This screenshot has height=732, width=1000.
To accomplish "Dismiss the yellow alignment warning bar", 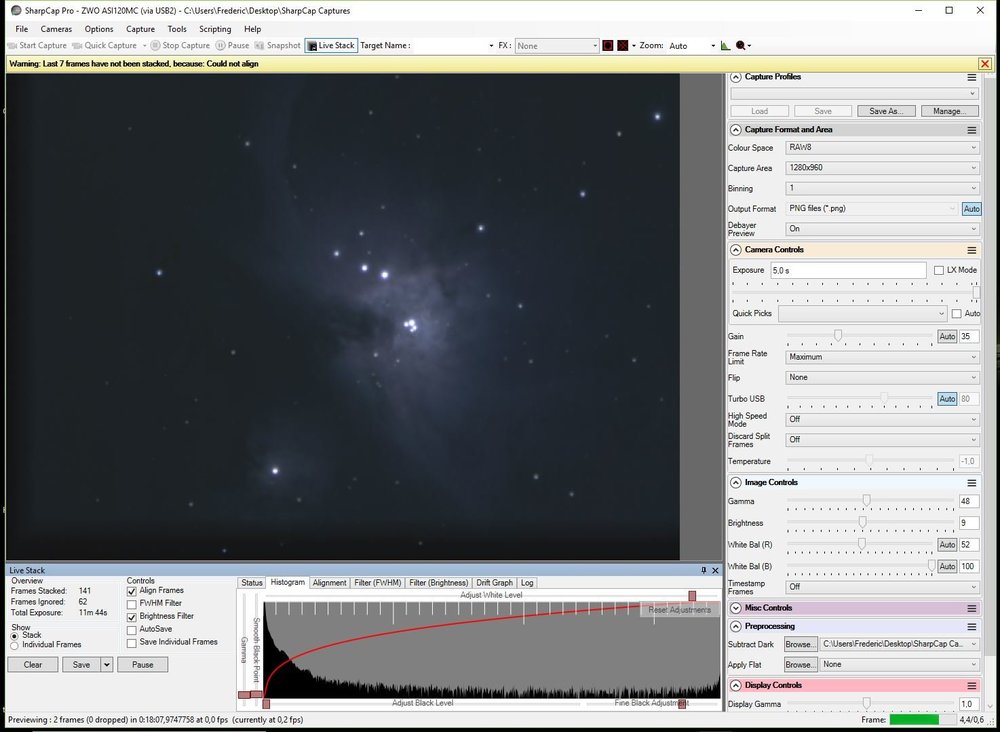I will tap(985, 64).
